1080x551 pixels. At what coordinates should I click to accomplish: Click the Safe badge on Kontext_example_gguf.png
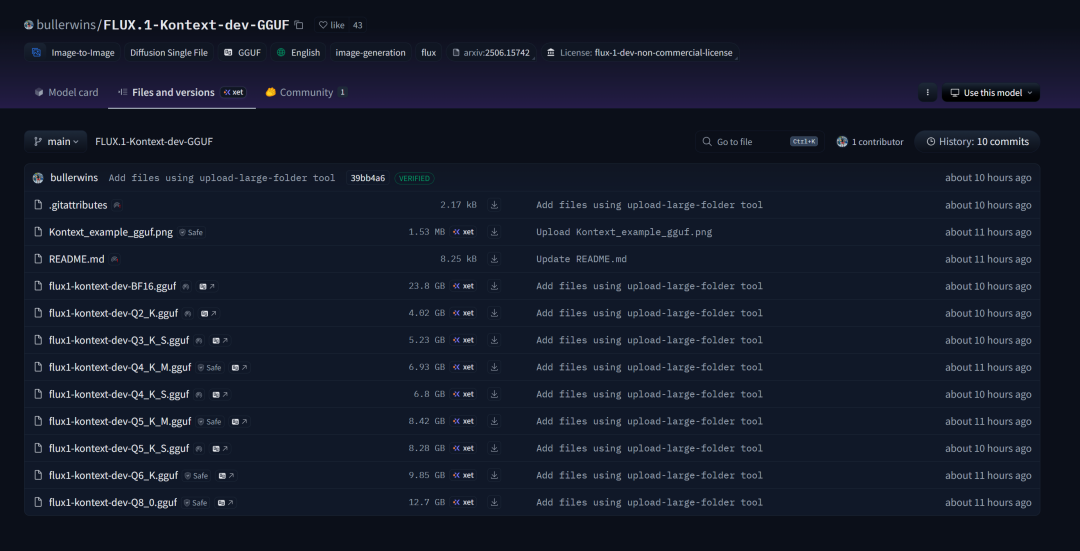[191, 233]
